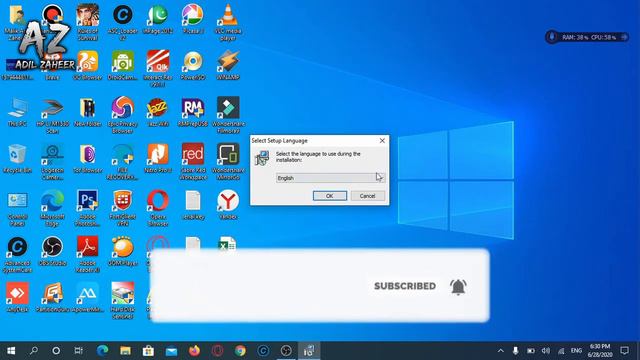
Task: Open Rules of Survival desktop shortcut
Action: click(87, 22)
